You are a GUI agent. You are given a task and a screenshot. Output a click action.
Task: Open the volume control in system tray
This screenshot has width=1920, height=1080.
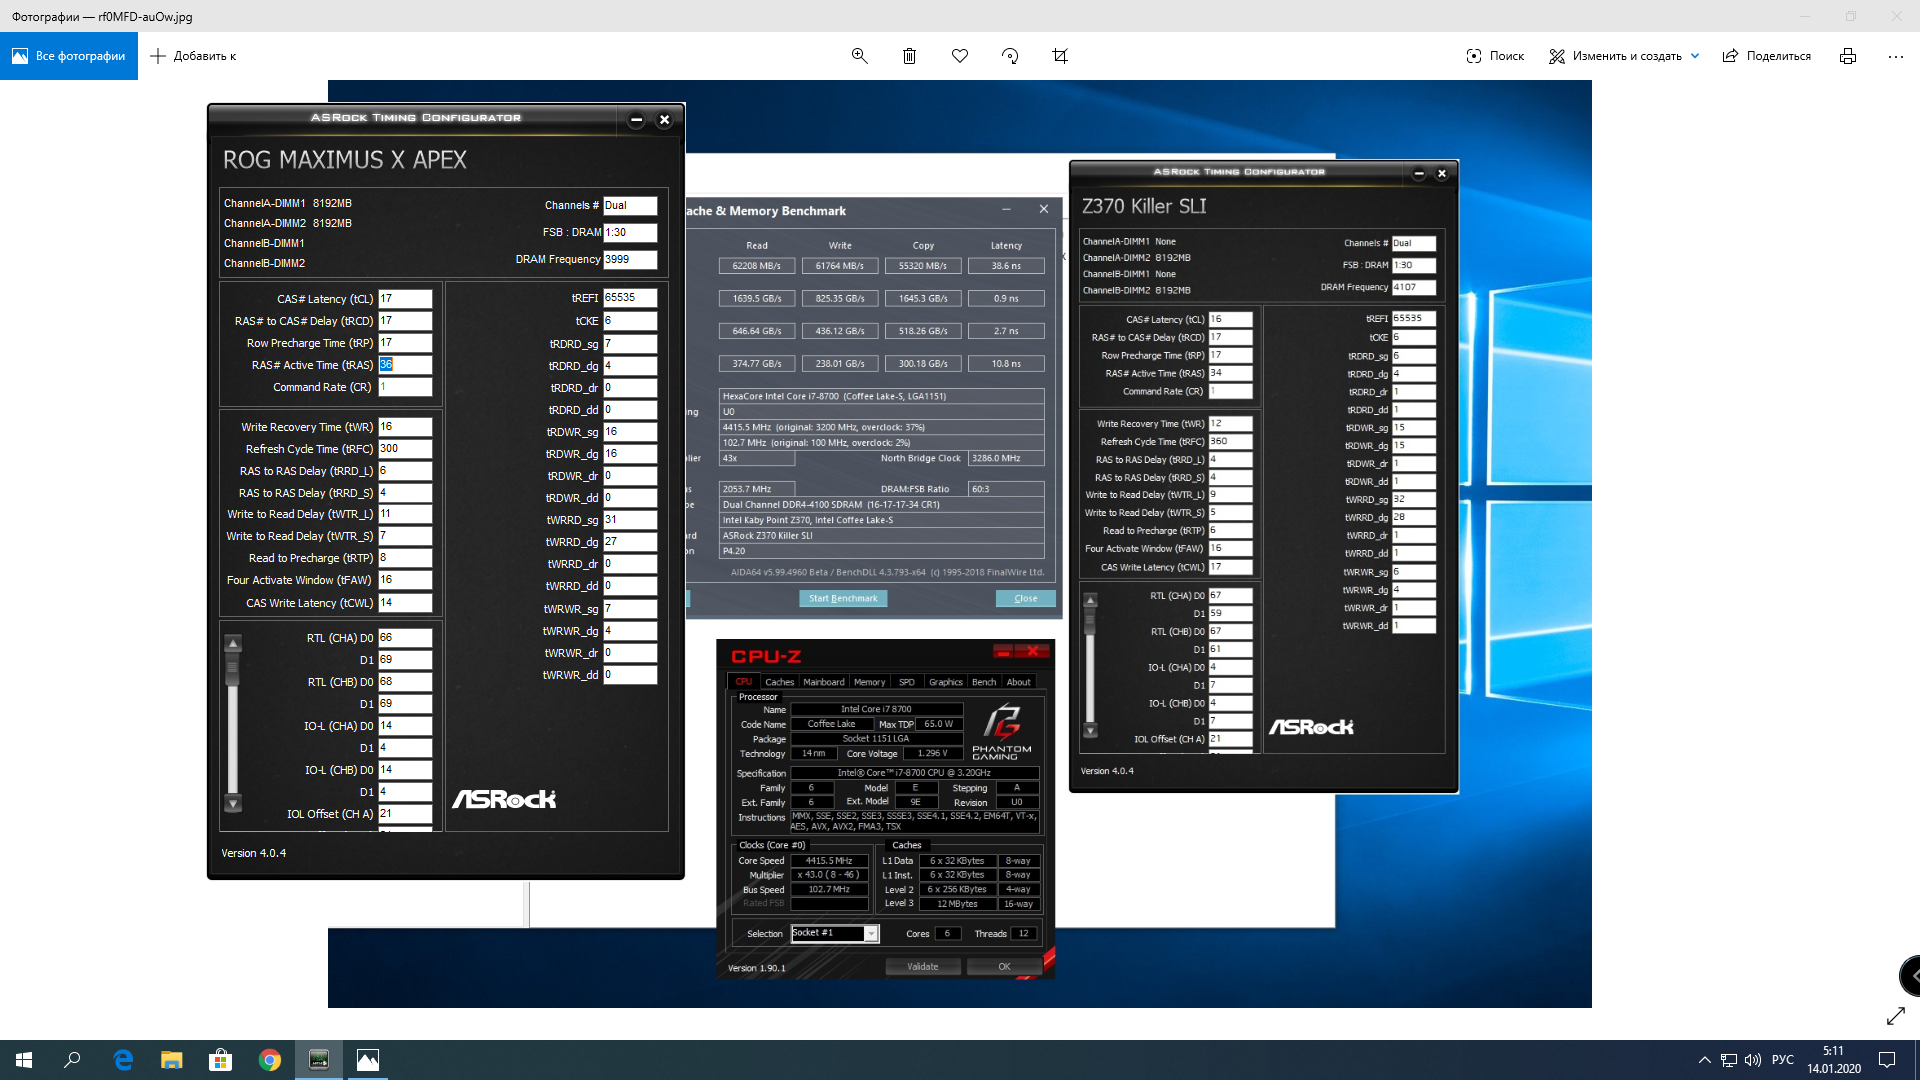(1753, 1060)
